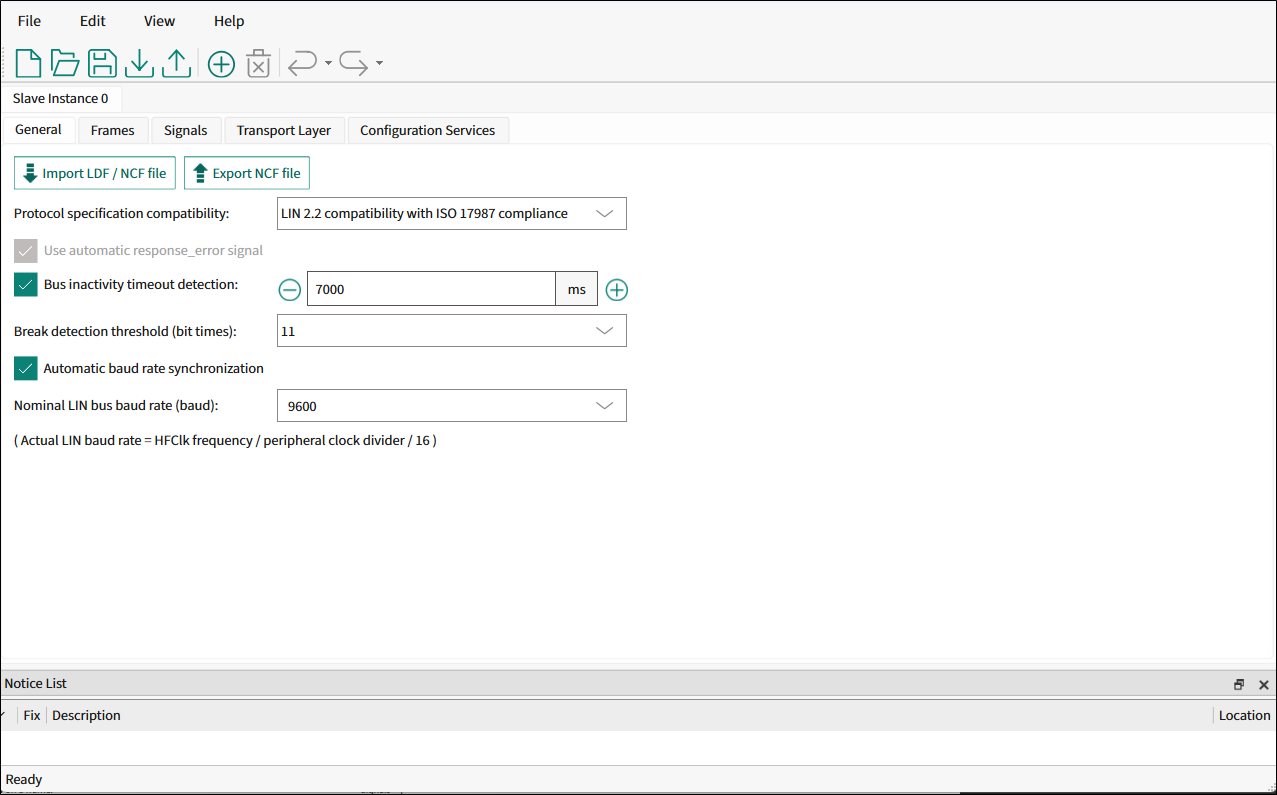This screenshot has width=1277, height=795.
Task: Click Import LDF / NCF file button
Action: 95,173
